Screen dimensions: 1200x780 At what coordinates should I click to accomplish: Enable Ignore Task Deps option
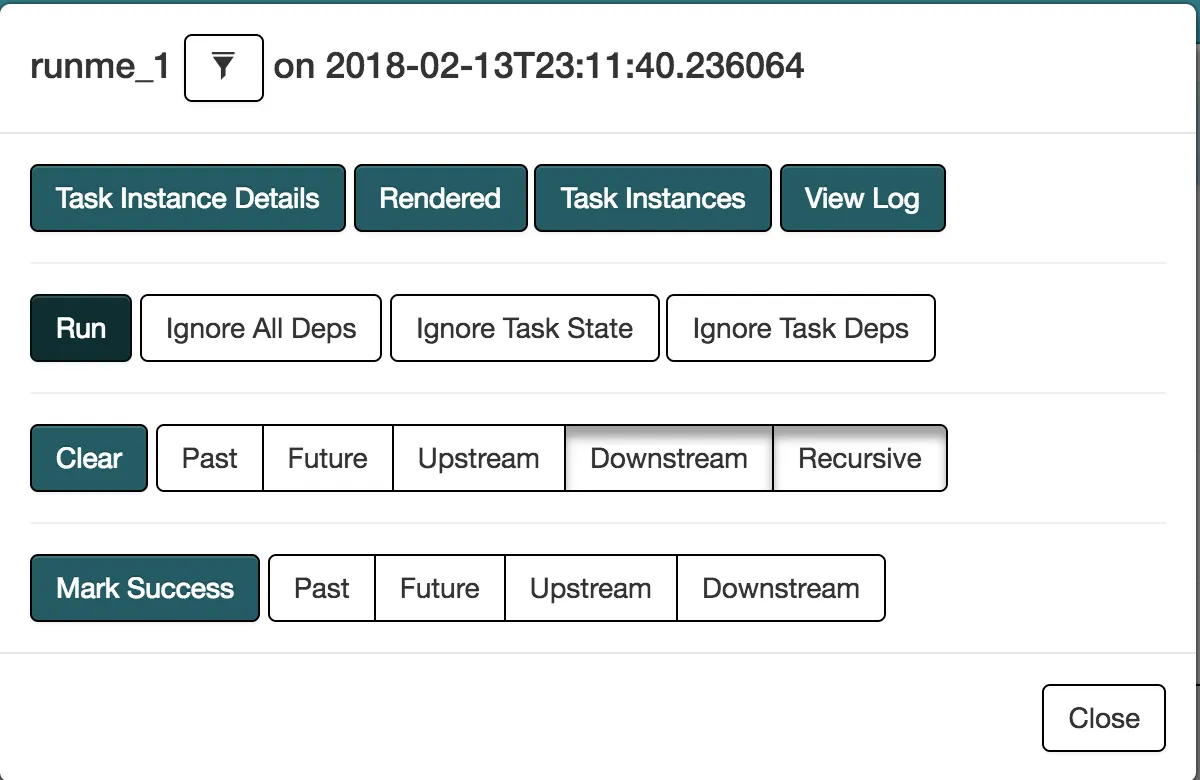[x=800, y=328]
